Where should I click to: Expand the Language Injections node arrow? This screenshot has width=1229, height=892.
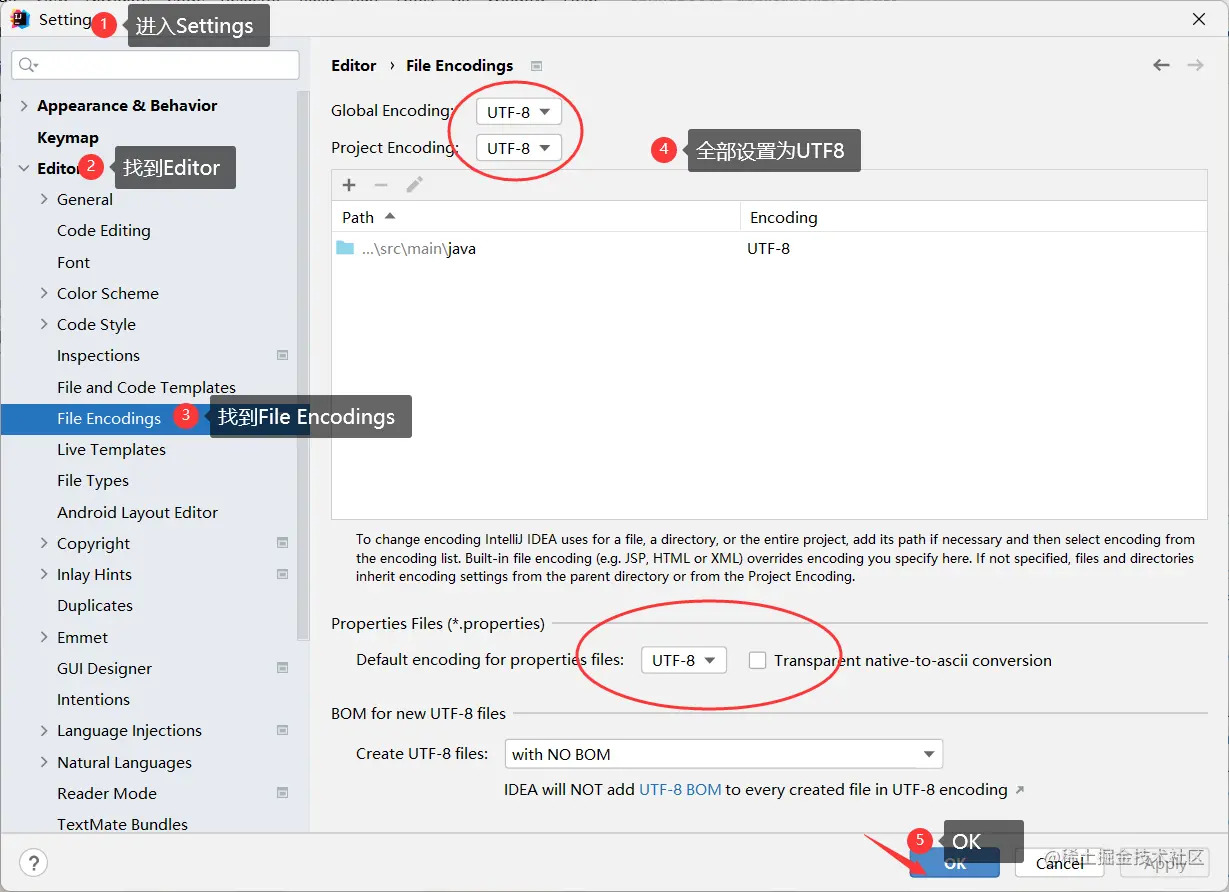(44, 730)
